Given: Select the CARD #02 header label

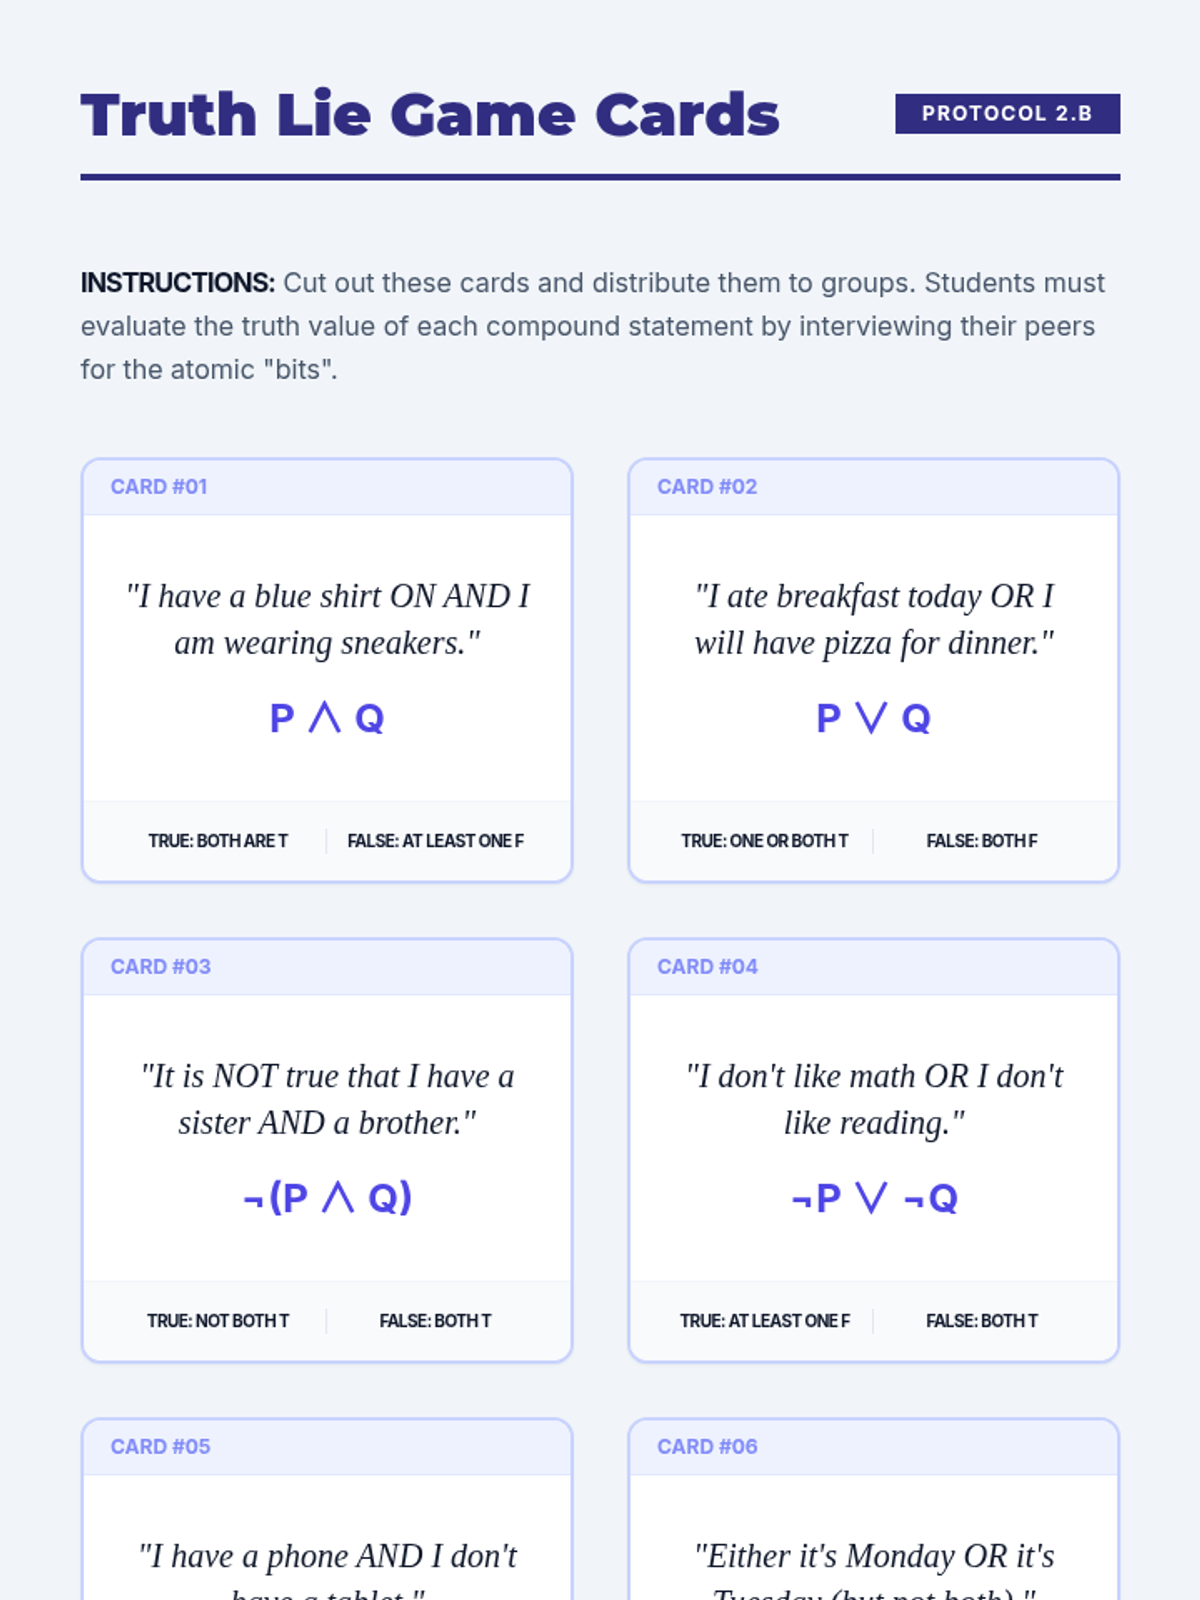Looking at the screenshot, I should tap(707, 487).
